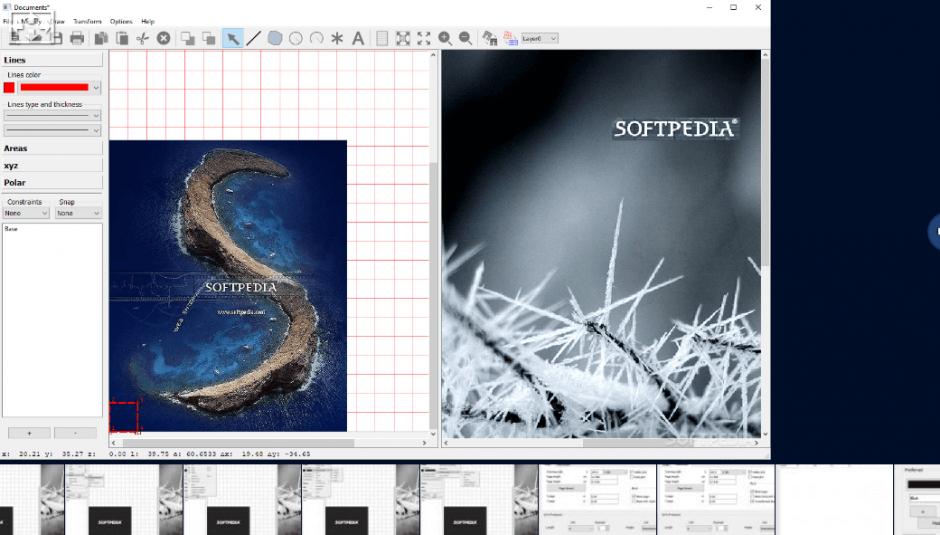The width and height of the screenshot is (940, 535).
Task: Click the small red color swatch
Action: [x=9, y=88]
